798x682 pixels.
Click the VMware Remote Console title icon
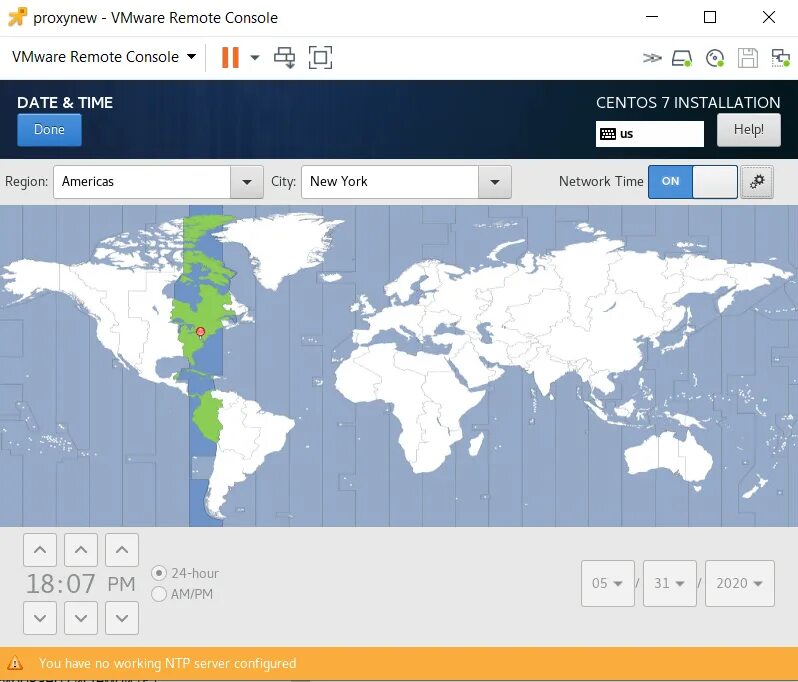(17, 17)
